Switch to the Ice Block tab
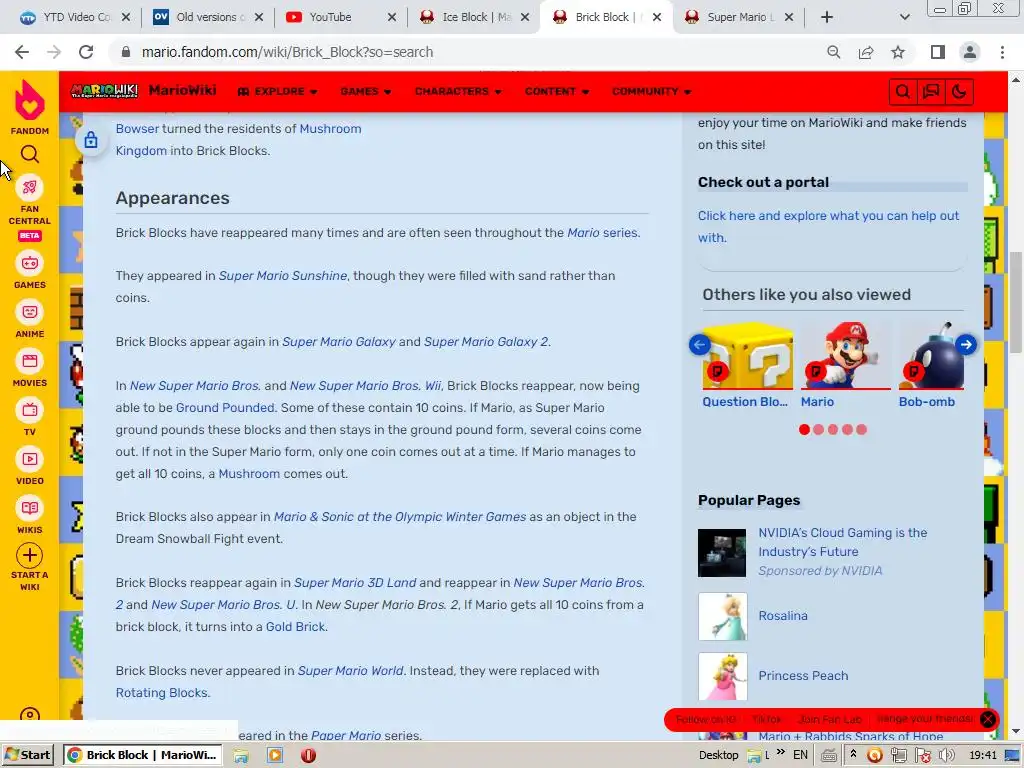 [x=465, y=17]
